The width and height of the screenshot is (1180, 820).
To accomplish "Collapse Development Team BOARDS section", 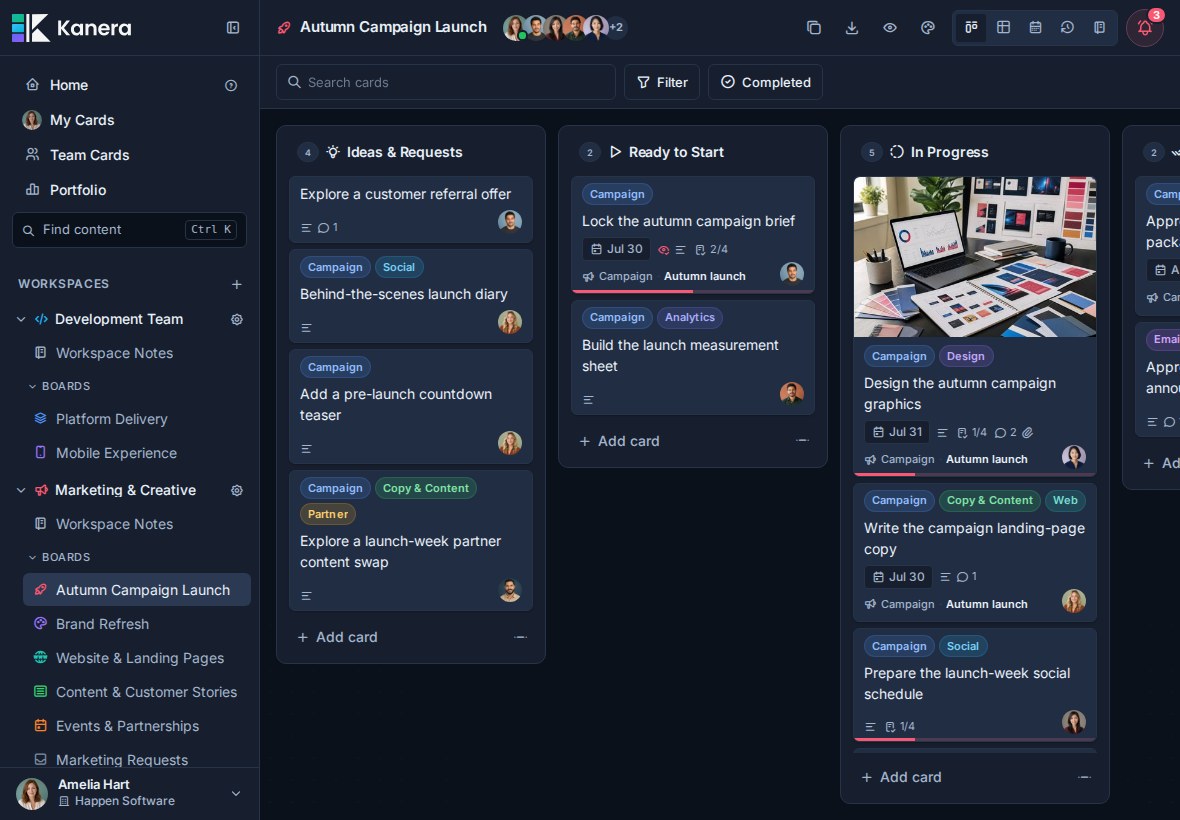I will (32, 387).
